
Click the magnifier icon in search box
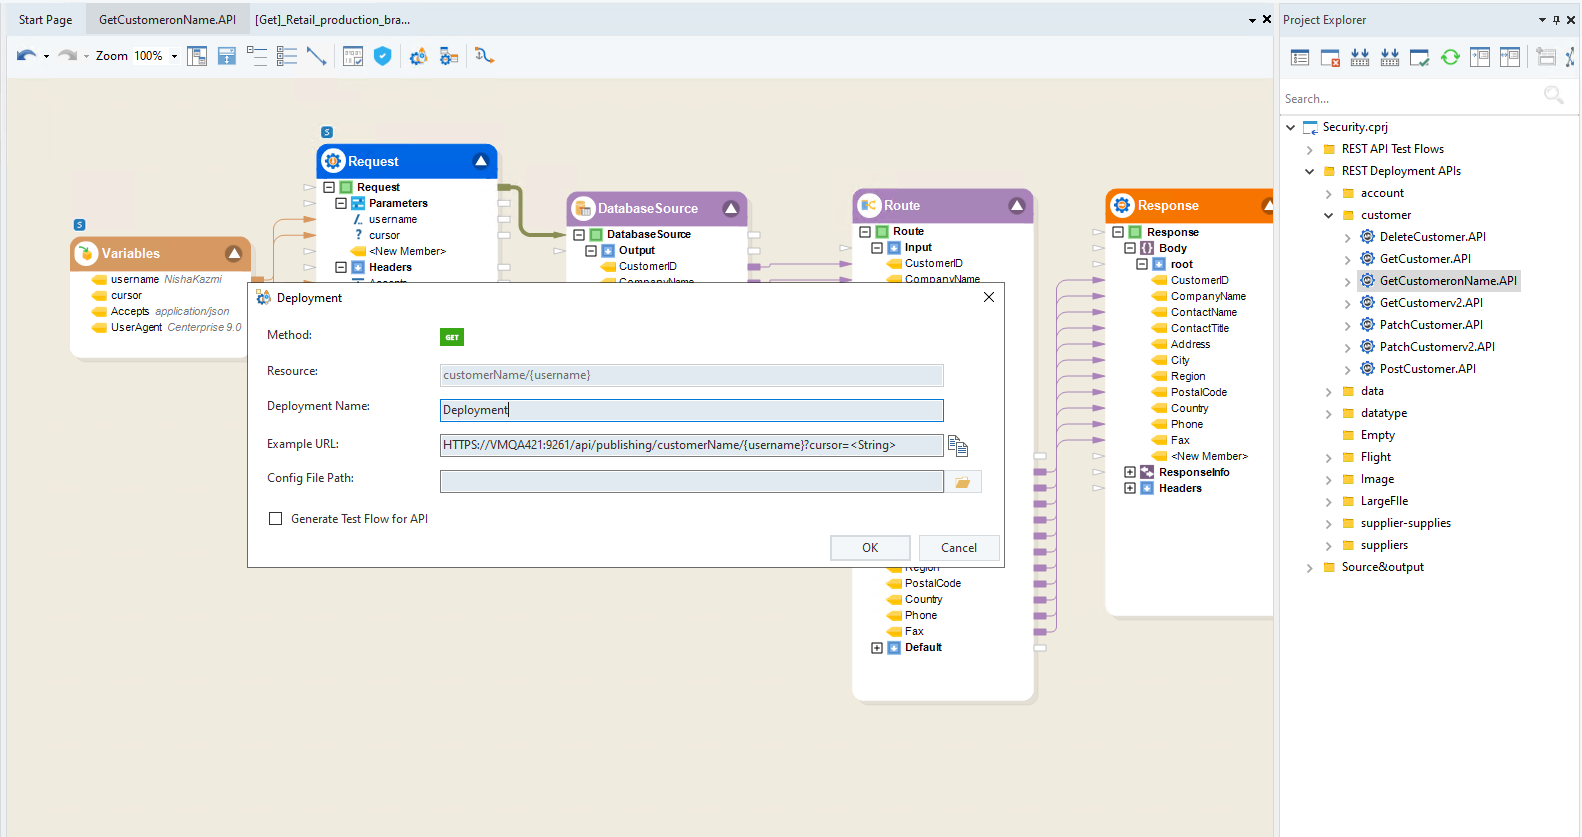[1553, 95]
